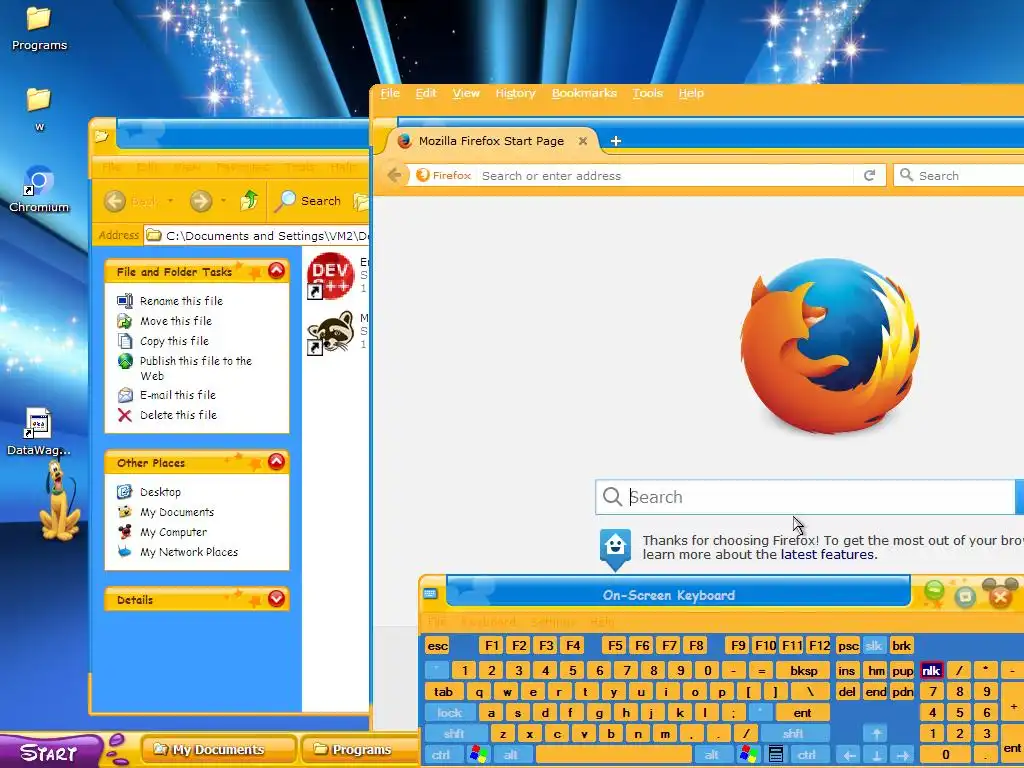Open the Back history dropdown arrow in Explorer
Viewport: 1024px width, 768px height.
tap(170, 200)
